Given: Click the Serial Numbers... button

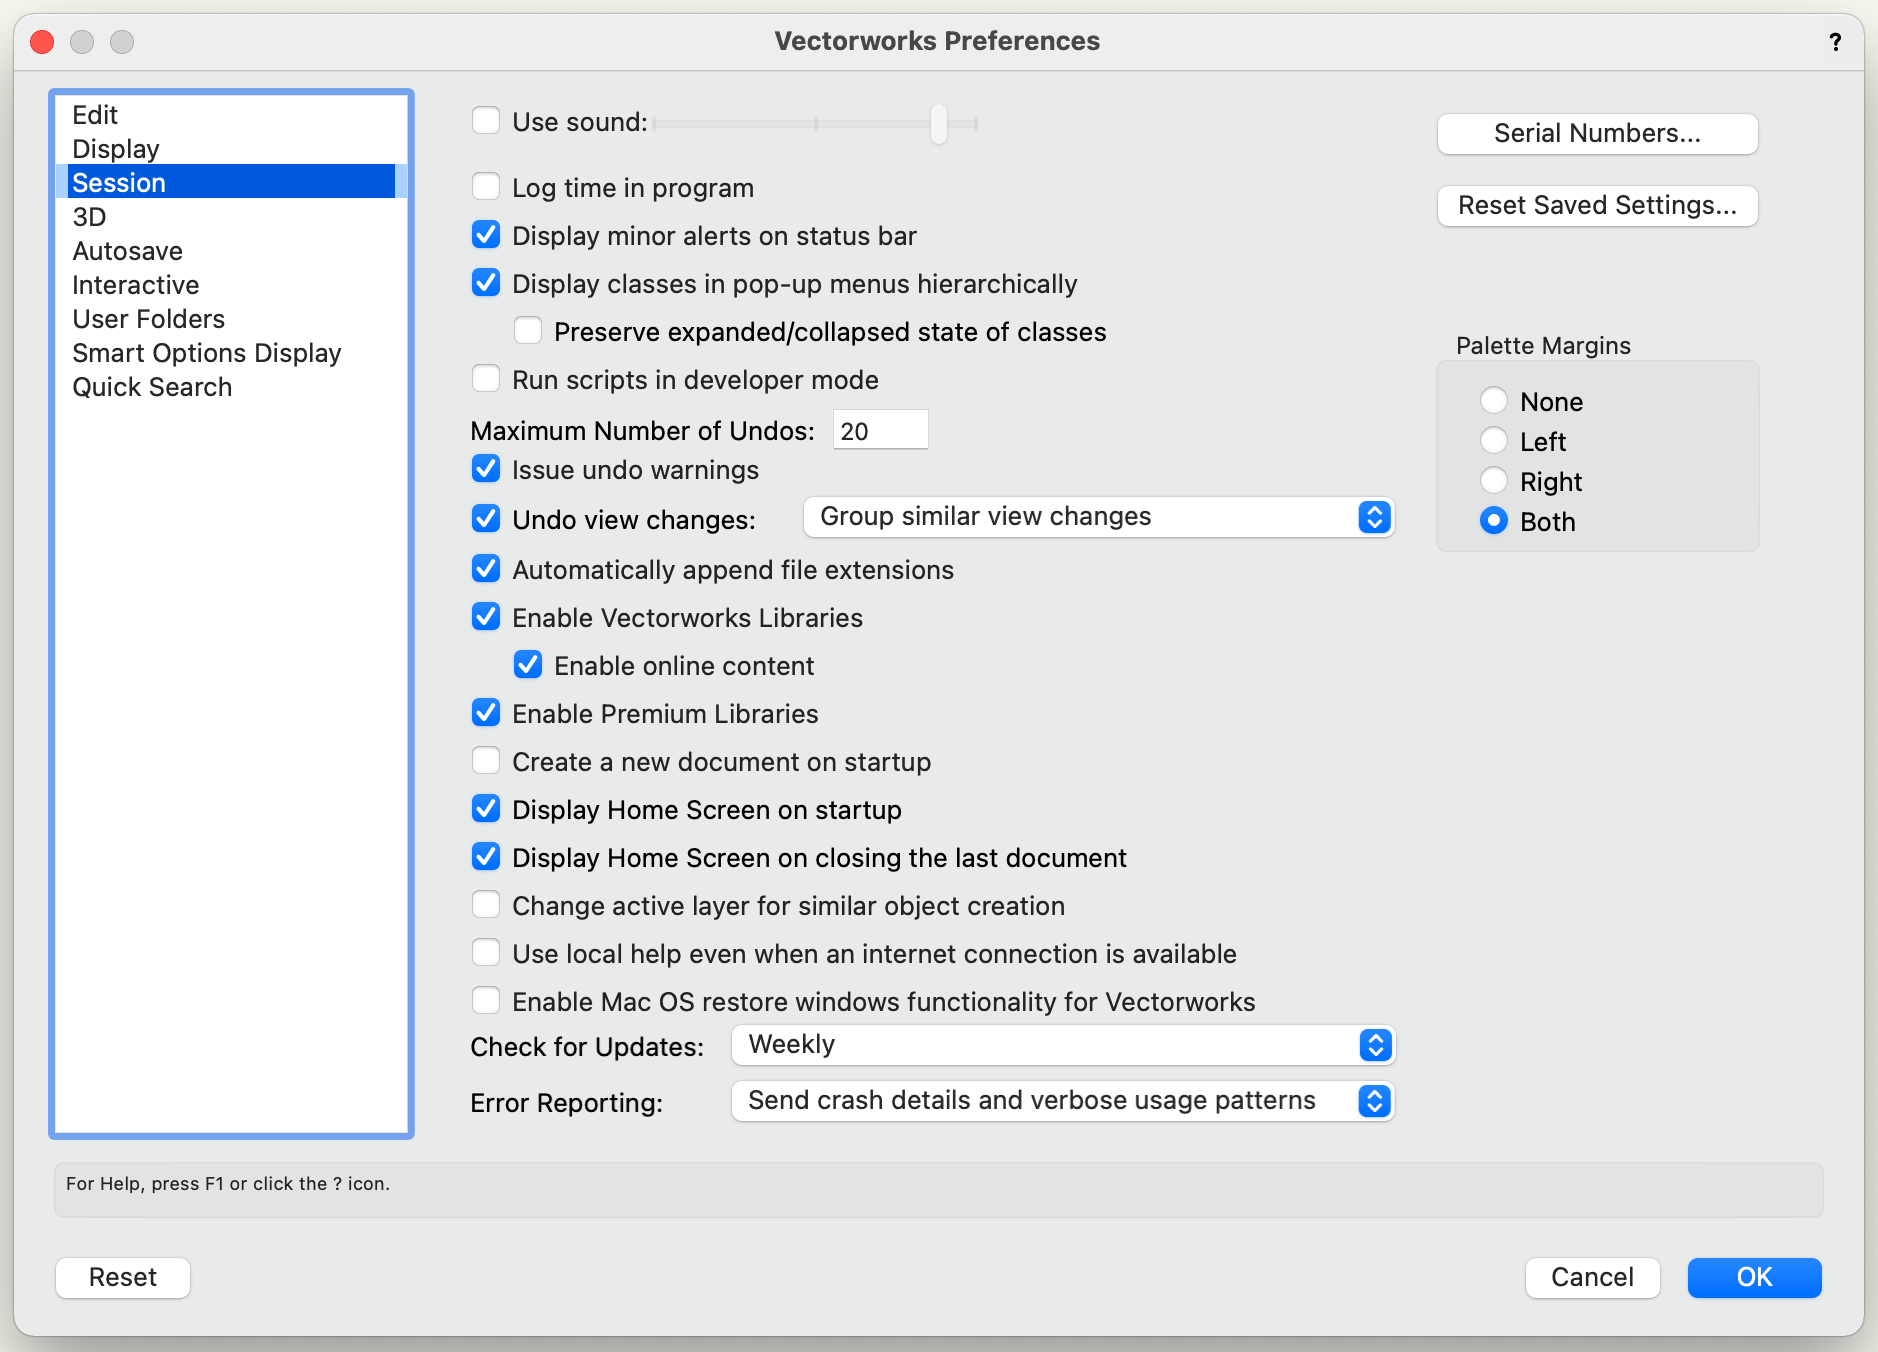Looking at the screenshot, I should 1597,133.
